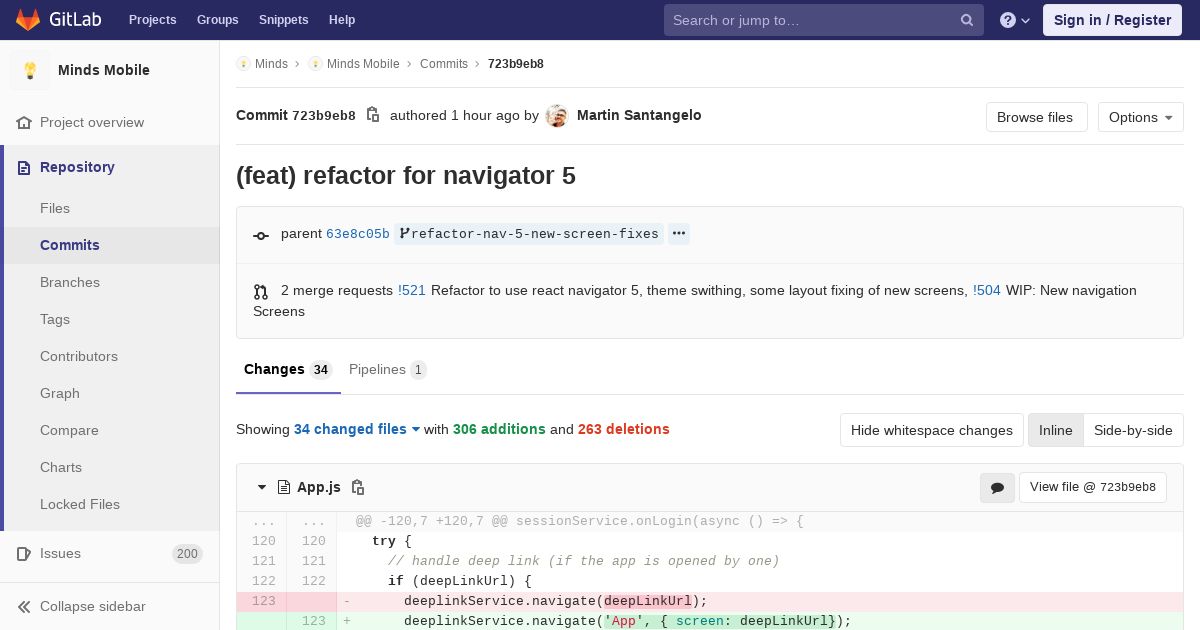Click Minds Mobile project title
The image size is (1200, 630).
104,71
